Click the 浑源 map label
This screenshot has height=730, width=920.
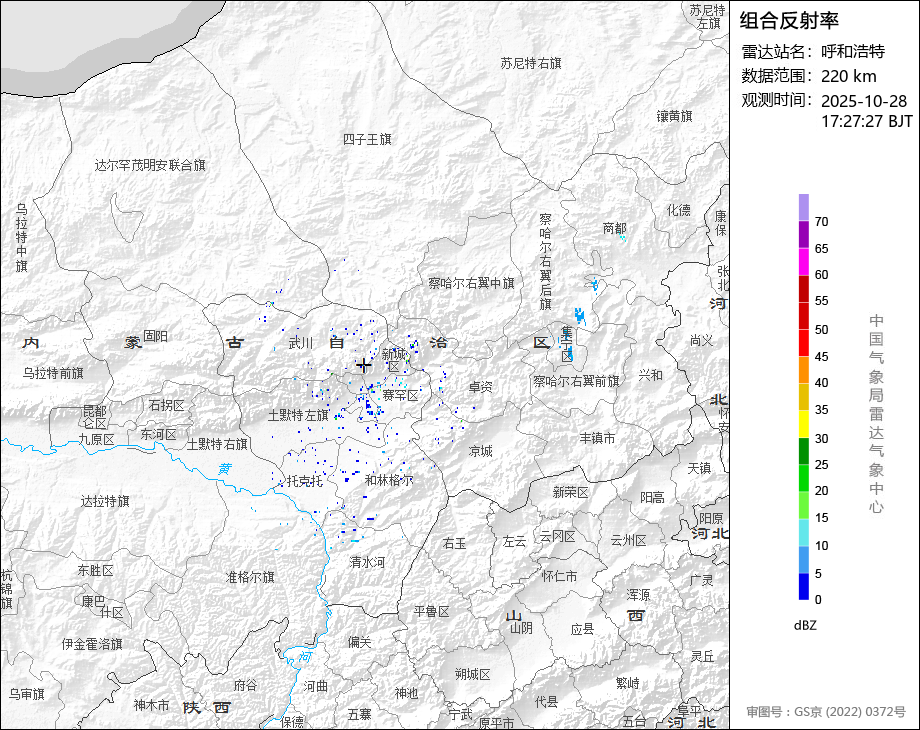(638, 594)
